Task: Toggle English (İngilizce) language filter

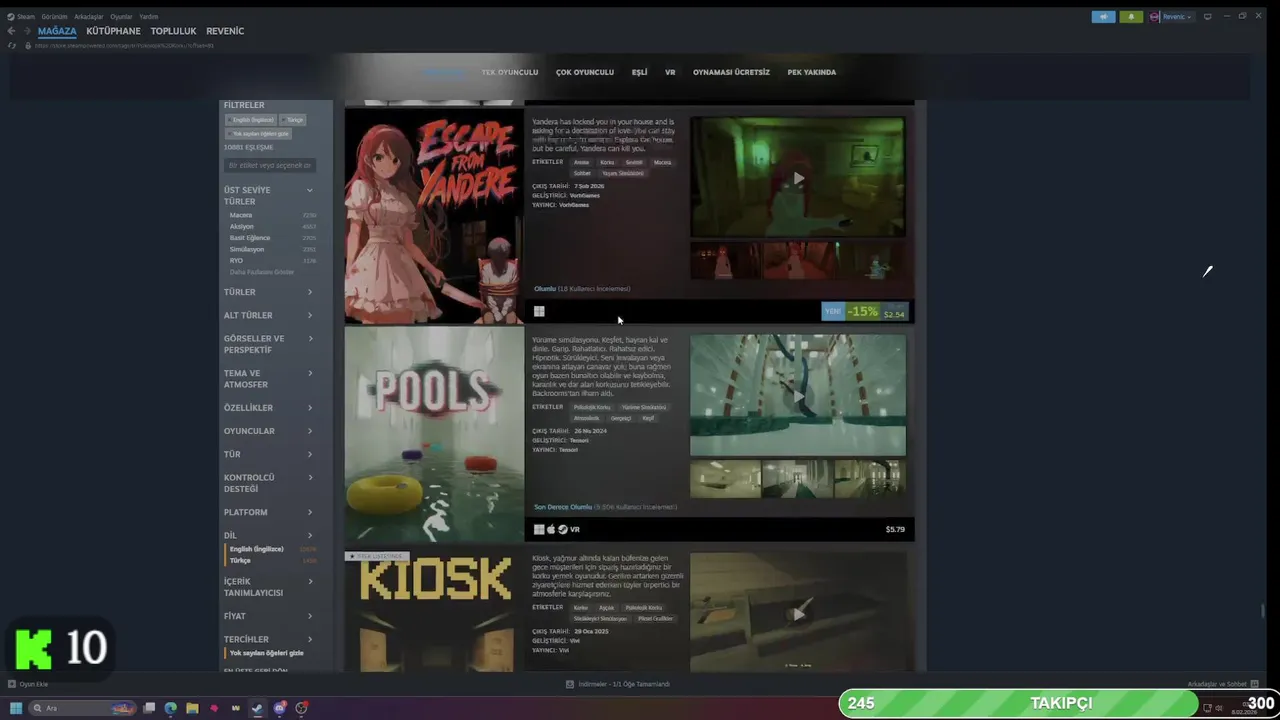Action: click(x=256, y=549)
